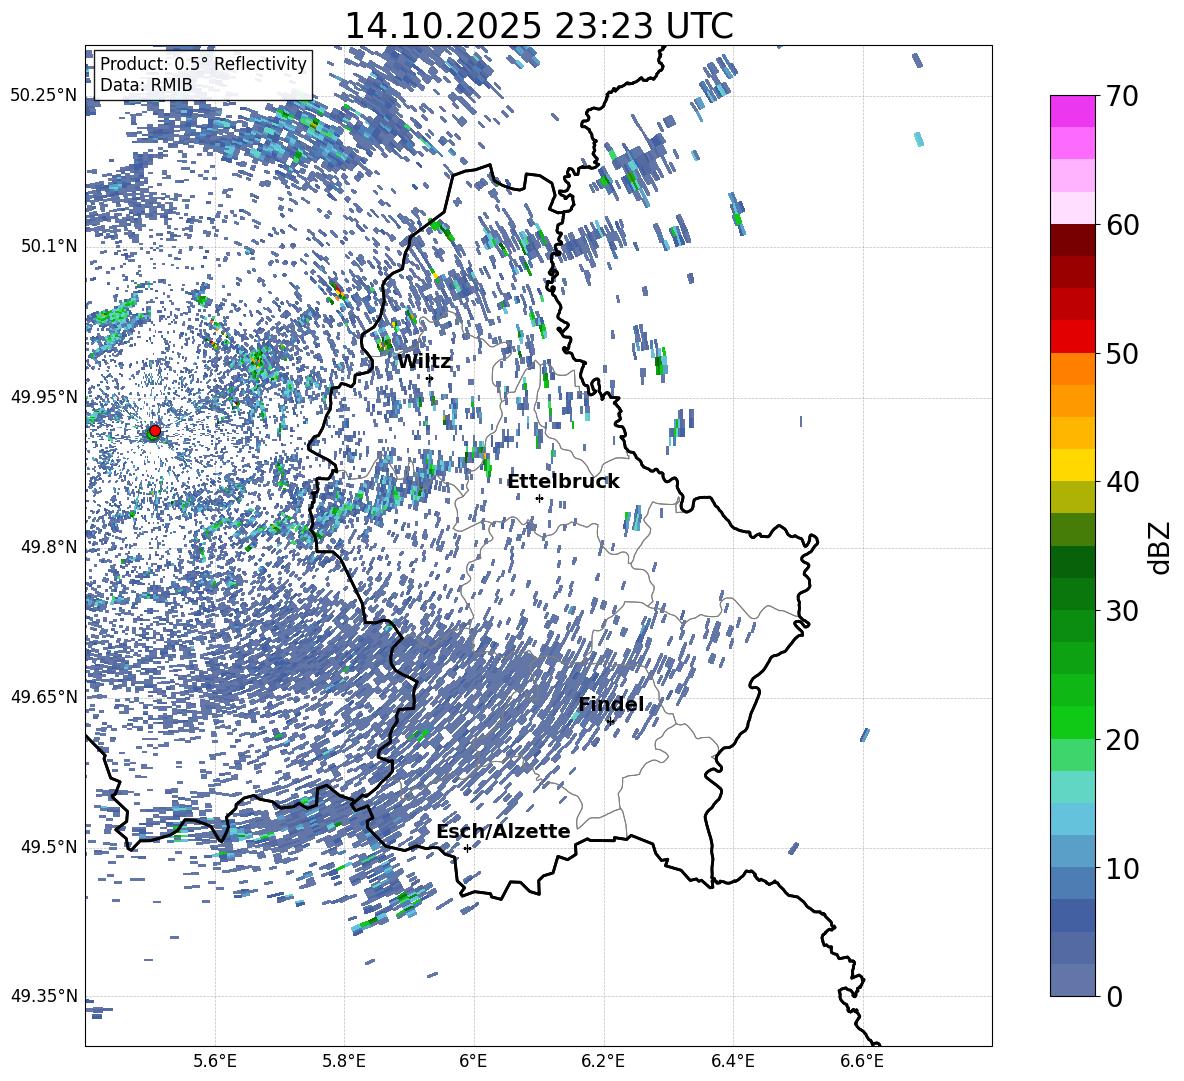This screenshot has width=1184, height=1081.
Task: Click the 30 colorbar tick label
Action: coord(1122,611)
